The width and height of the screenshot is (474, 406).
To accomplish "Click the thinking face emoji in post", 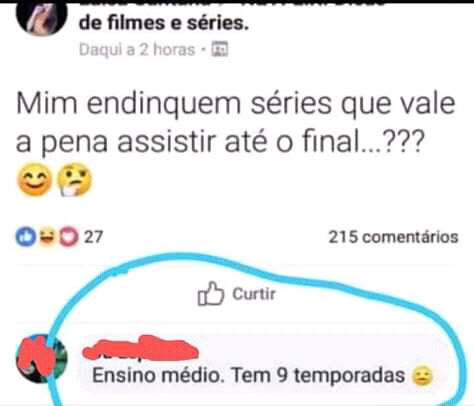I will (75, 179).
